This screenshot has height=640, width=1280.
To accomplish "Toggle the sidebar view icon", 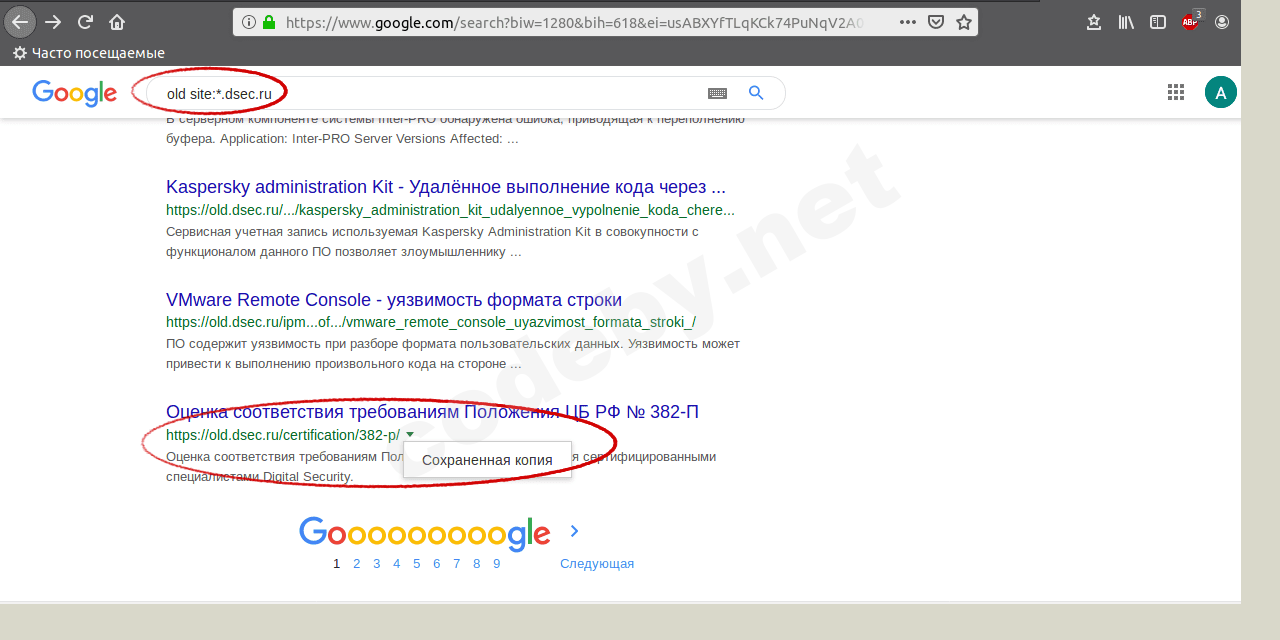I will pos(1158,22).
